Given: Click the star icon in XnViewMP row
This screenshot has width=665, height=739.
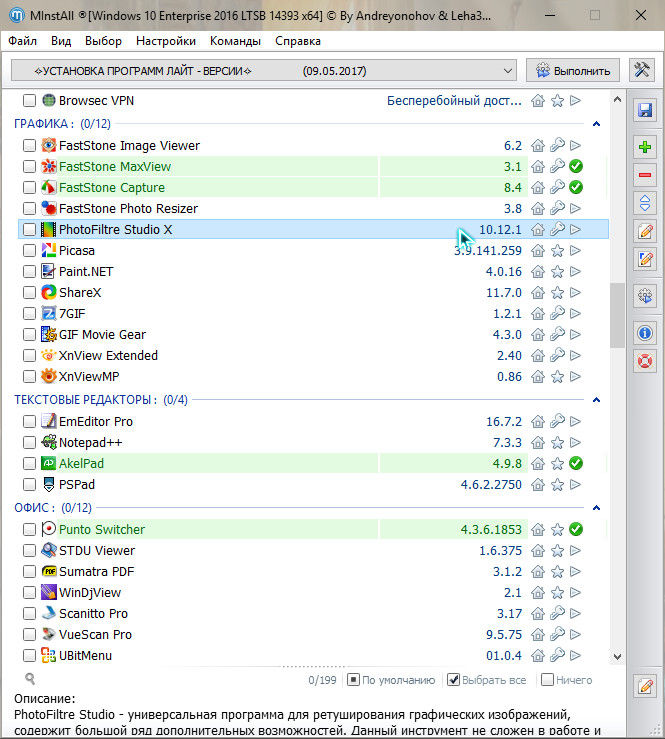Looking at the screenshot, I should coord(558,377).
